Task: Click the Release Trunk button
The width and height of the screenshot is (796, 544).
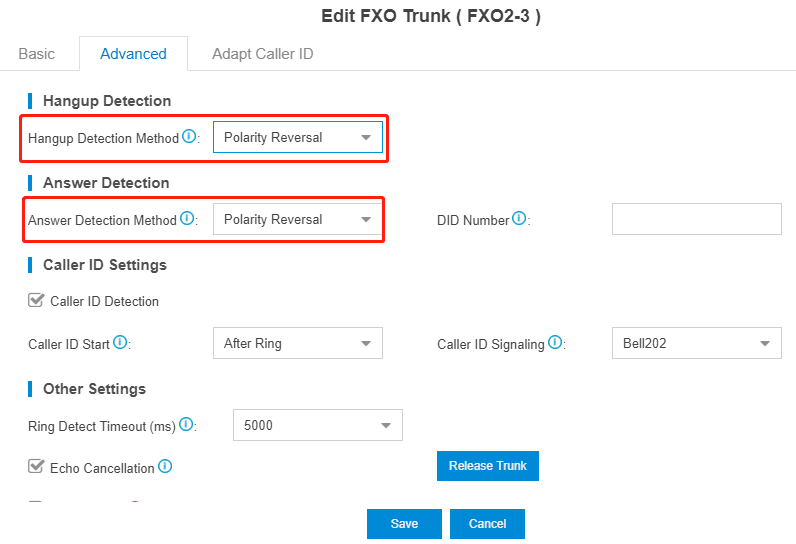Action: pos(487,466)
